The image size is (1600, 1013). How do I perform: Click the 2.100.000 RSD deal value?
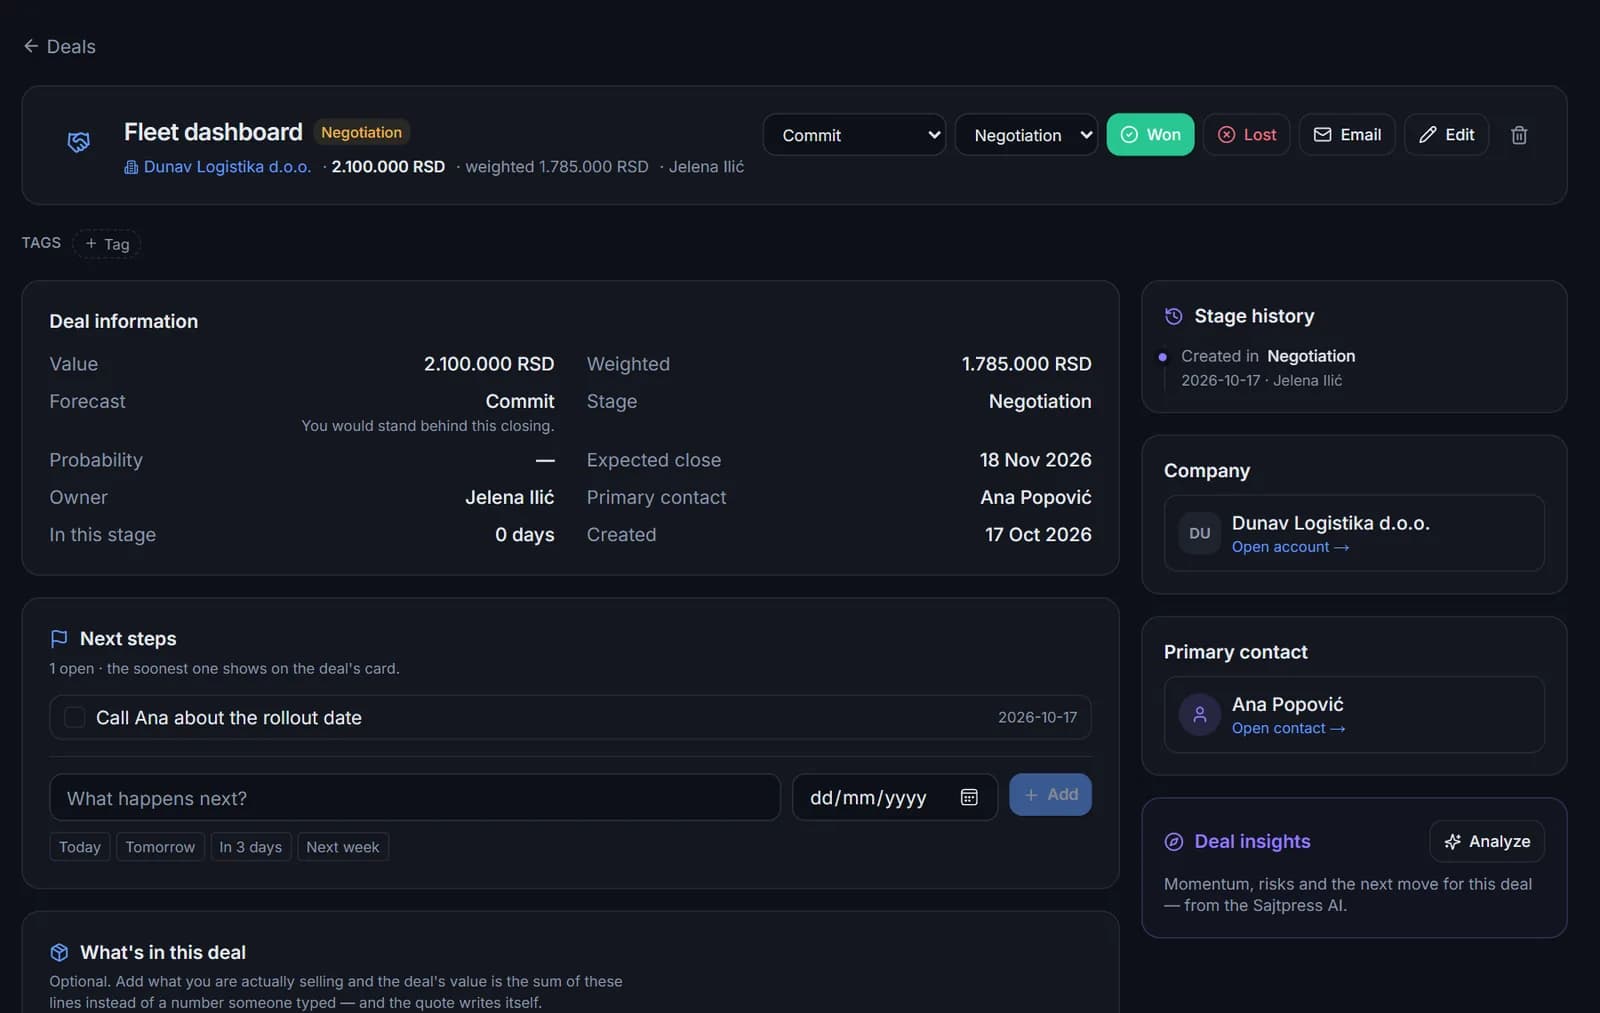pyautogui.click(x=489, y=364)
